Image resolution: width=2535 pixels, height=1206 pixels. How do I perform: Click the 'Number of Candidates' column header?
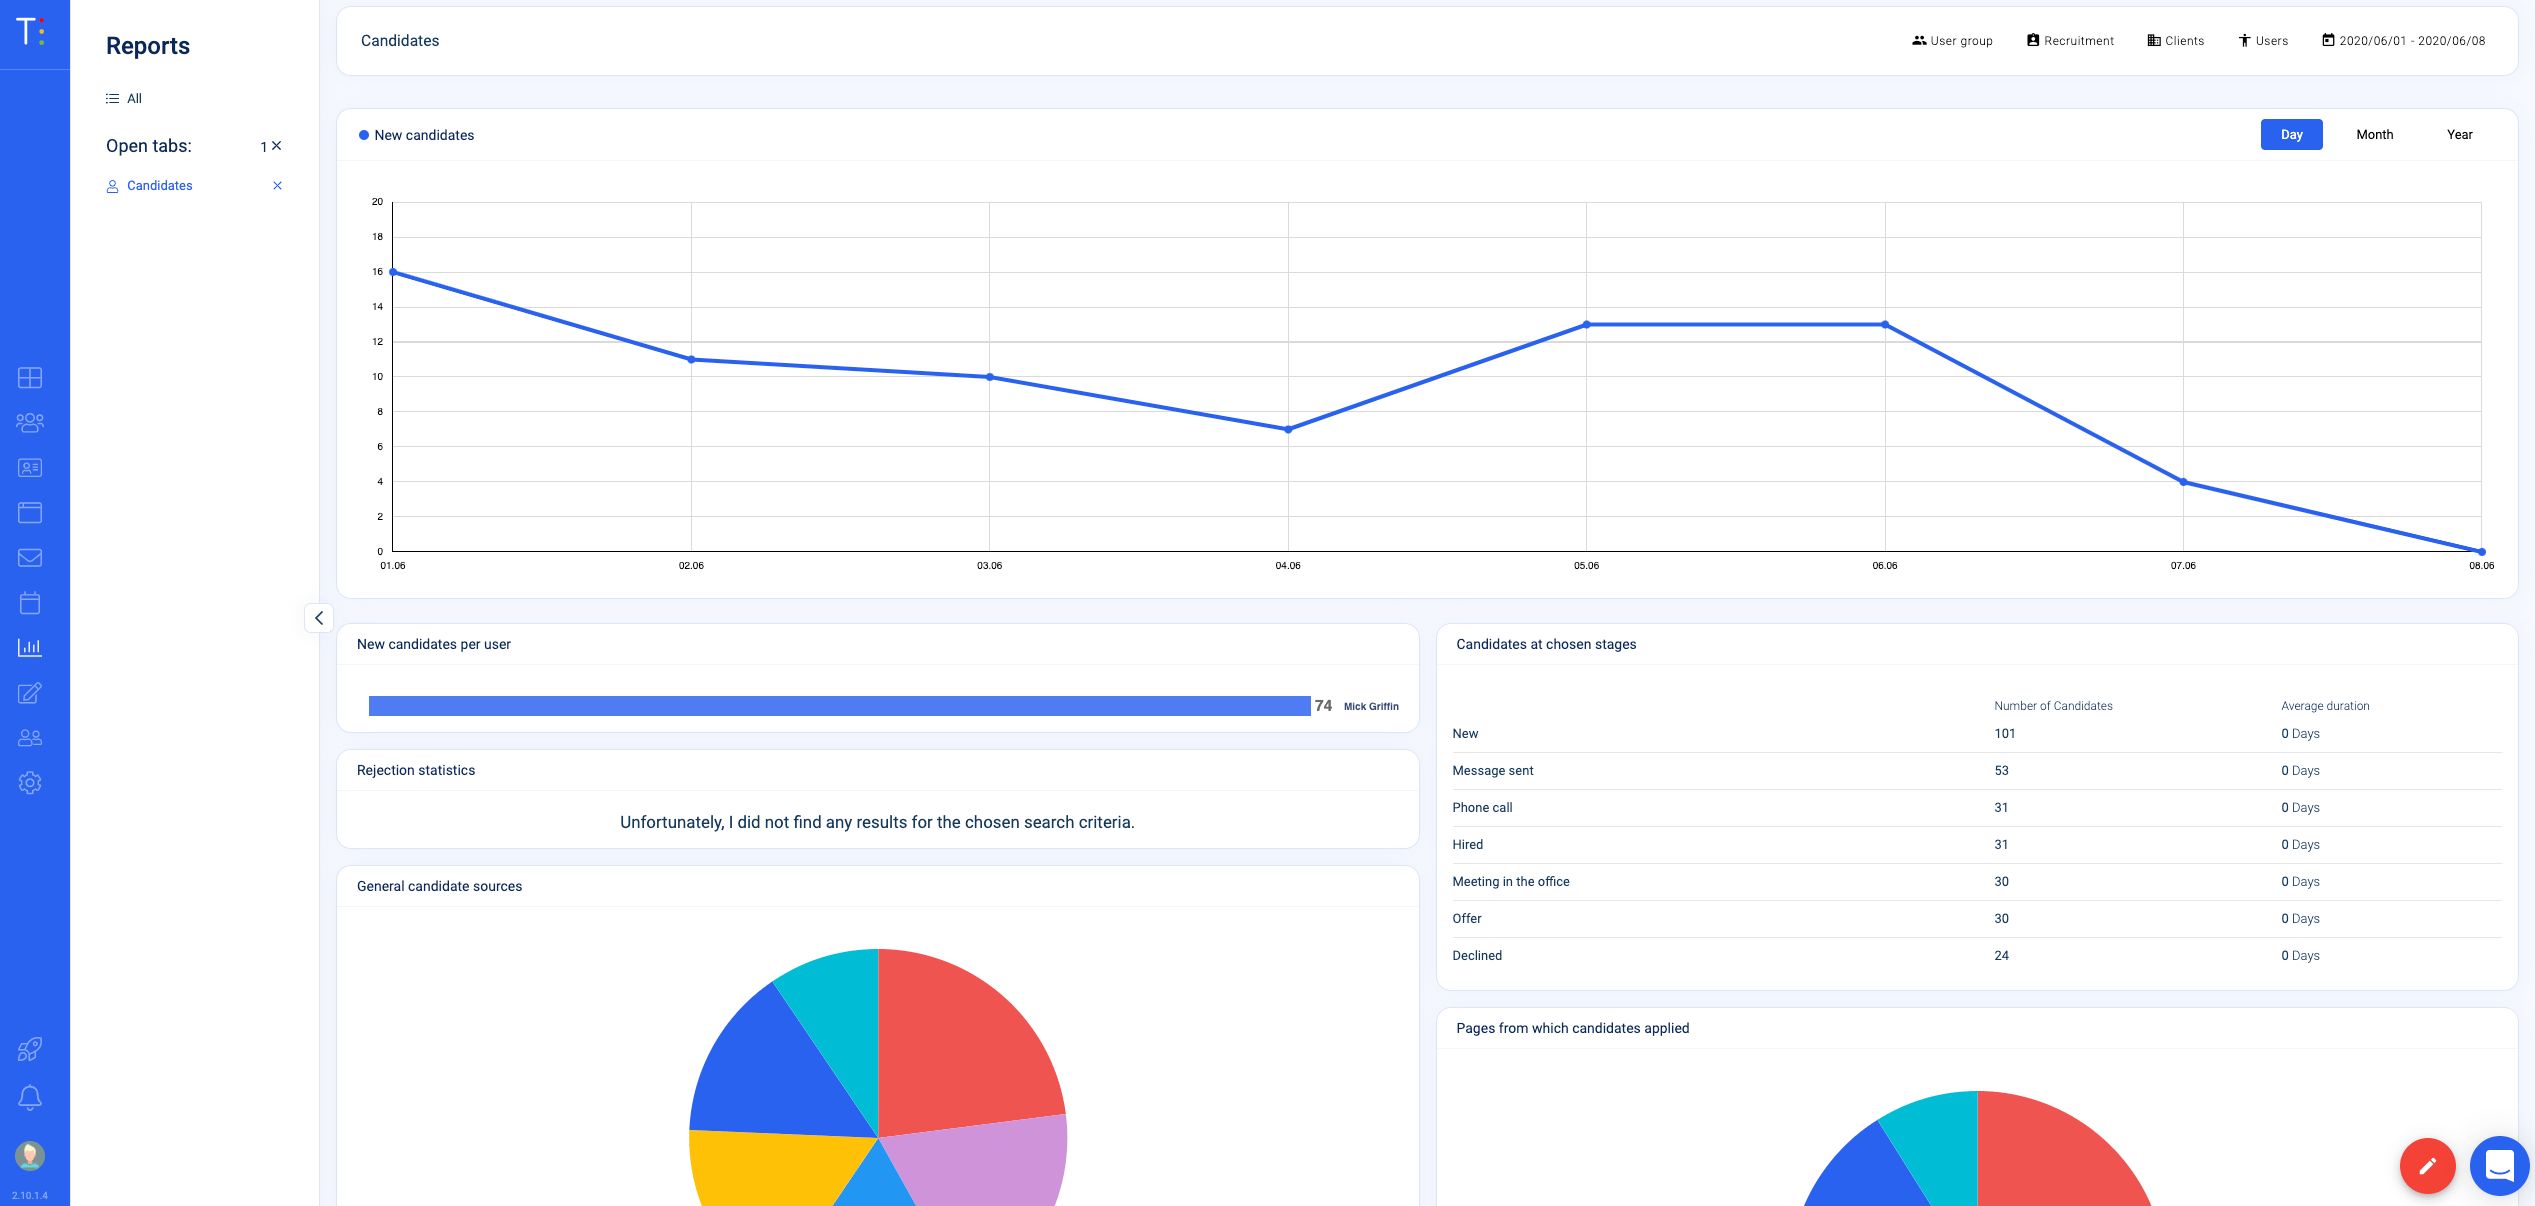[2053, 706]
